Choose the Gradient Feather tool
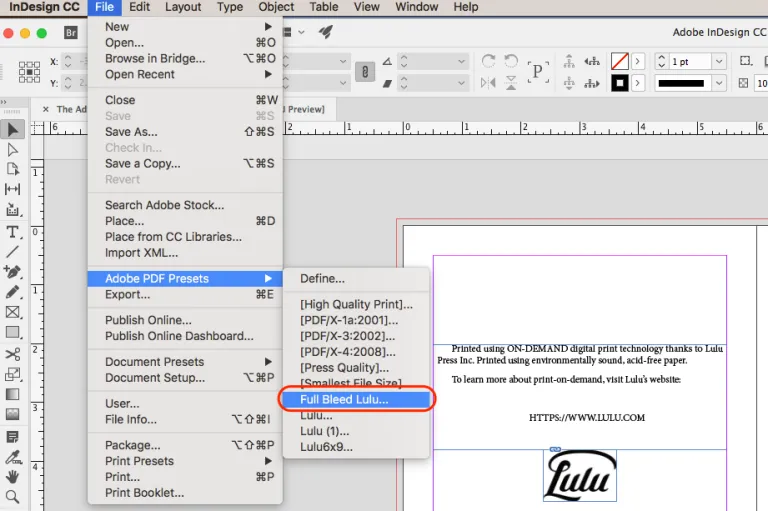 pyautogui.click(x=13, y=414)
